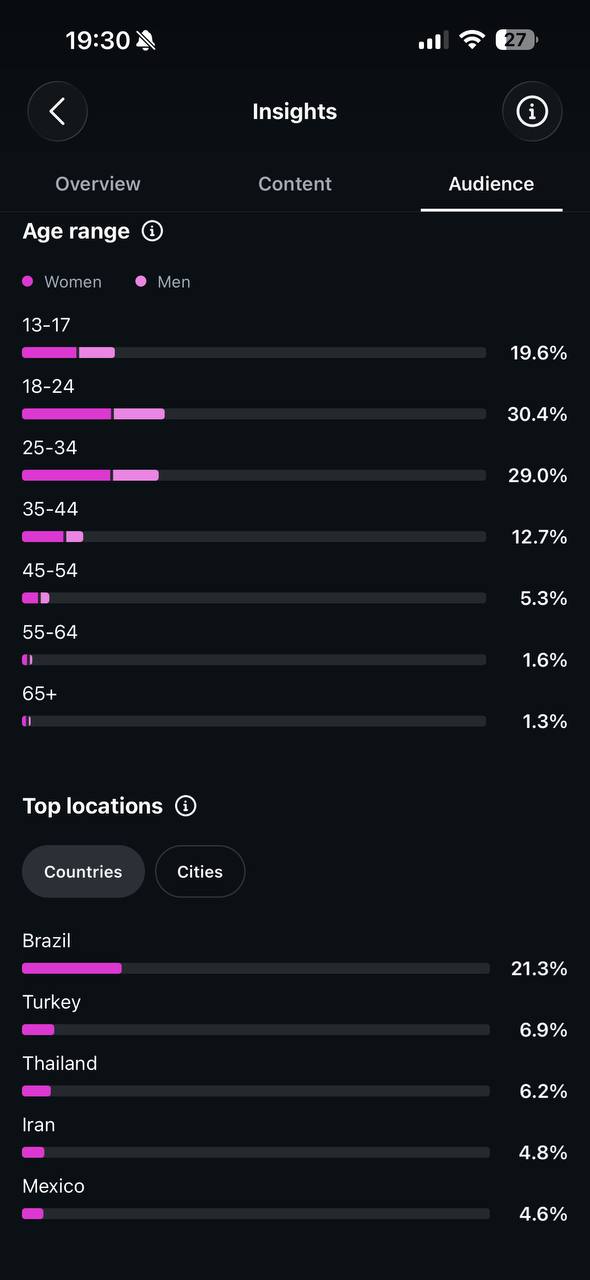Switch to the Cities filter pill
590x1280 pixels.
[x=200, y=871]
